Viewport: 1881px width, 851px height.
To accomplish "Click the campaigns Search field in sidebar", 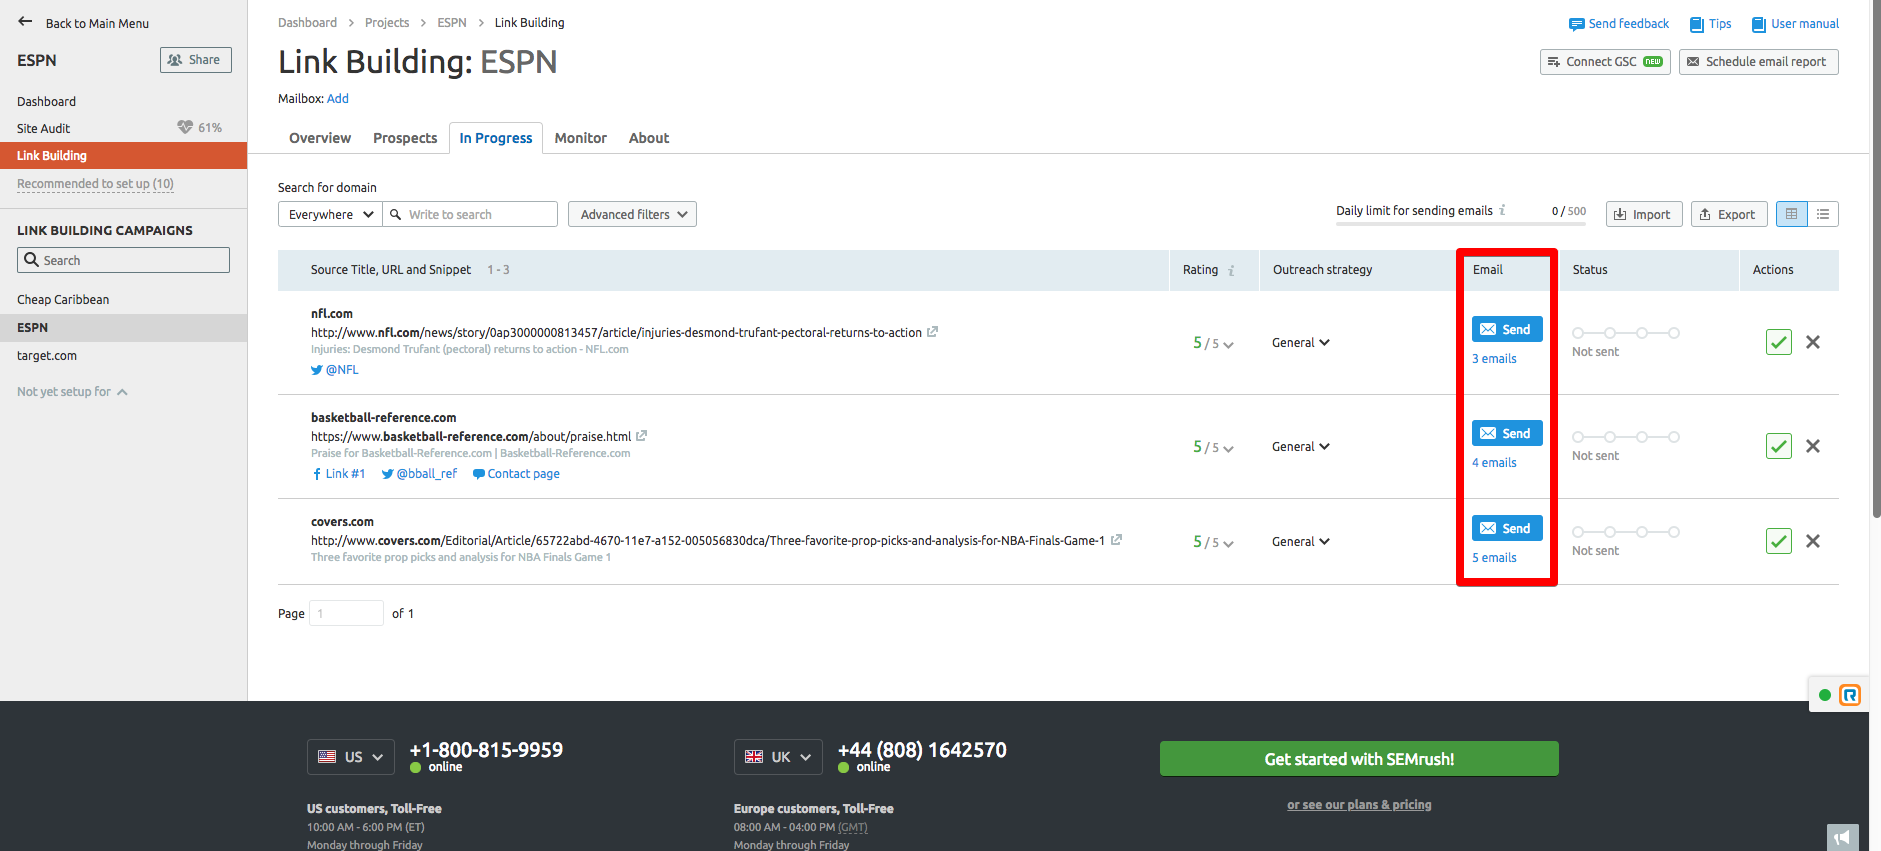I will (123, 260).
